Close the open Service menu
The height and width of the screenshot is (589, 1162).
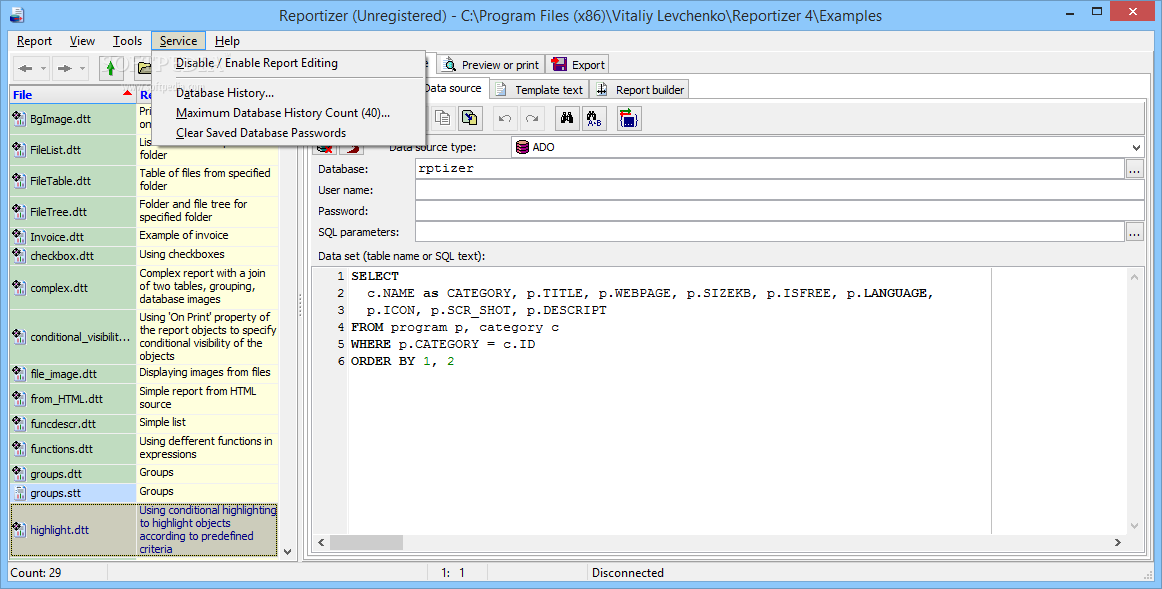(x=179, y=41)
